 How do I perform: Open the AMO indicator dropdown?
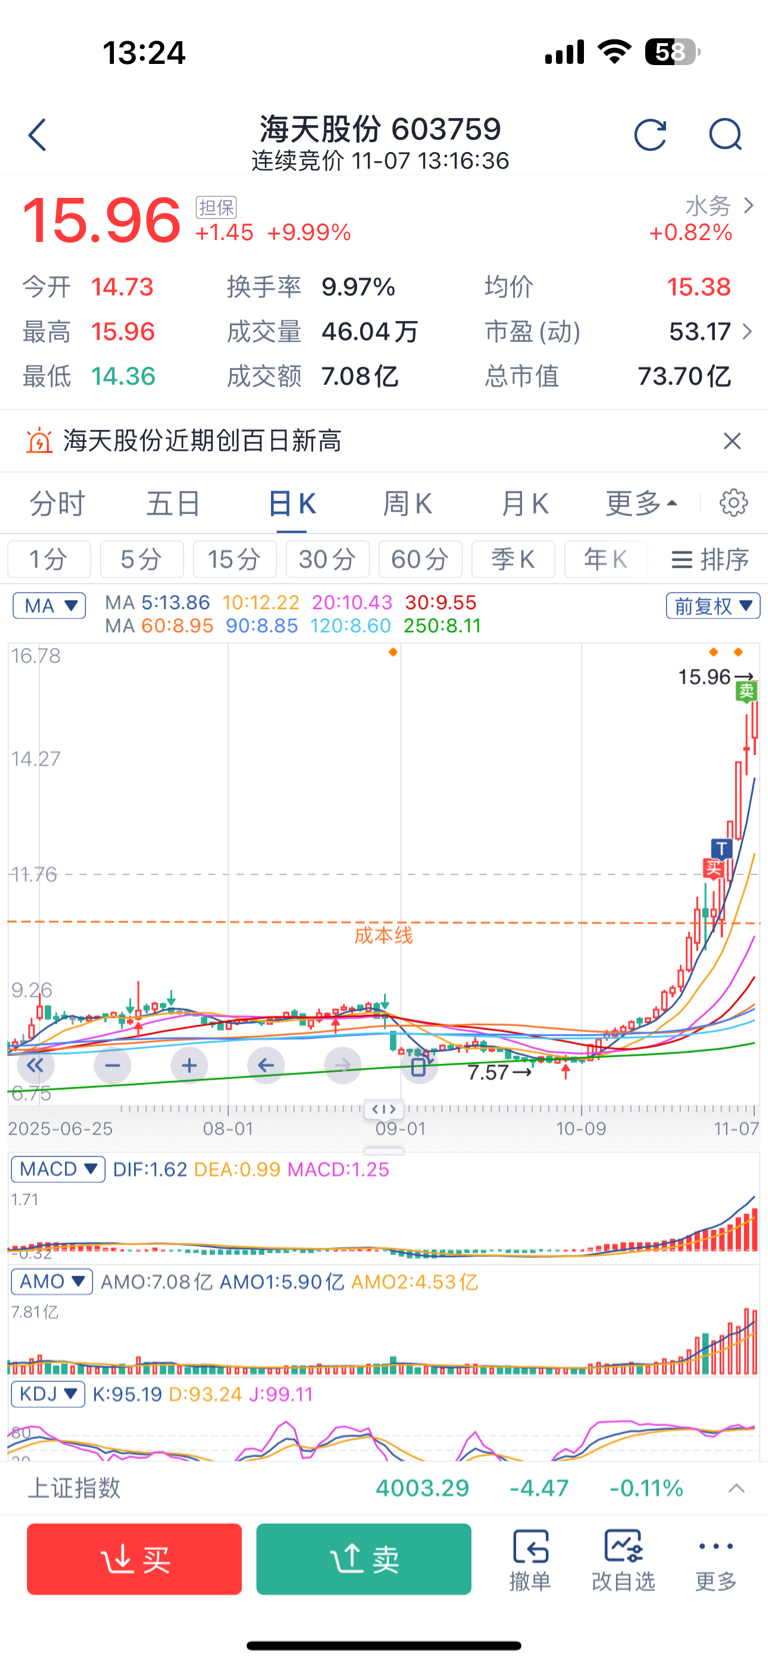point(51,1281)
